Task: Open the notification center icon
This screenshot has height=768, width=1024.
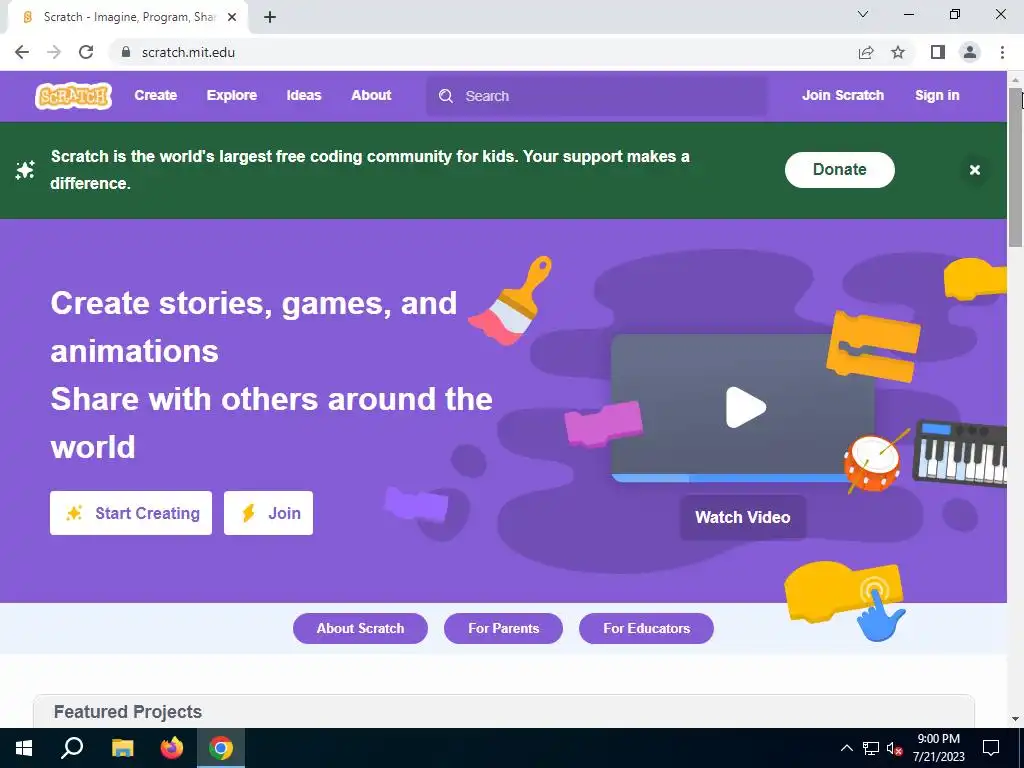Action: click(x=991, y=748)
